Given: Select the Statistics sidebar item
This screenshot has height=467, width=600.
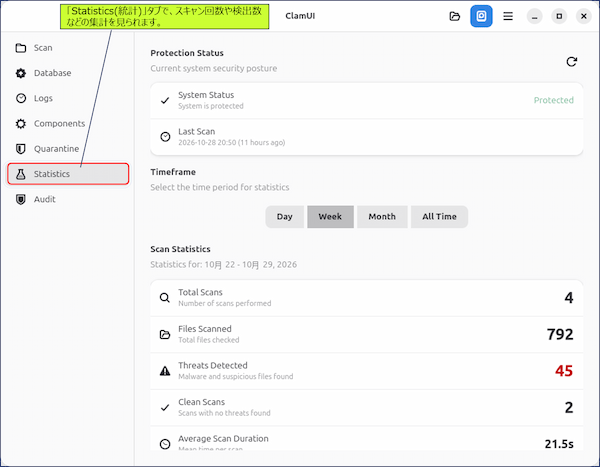Looking at the screenshot, I should [68, 174].
